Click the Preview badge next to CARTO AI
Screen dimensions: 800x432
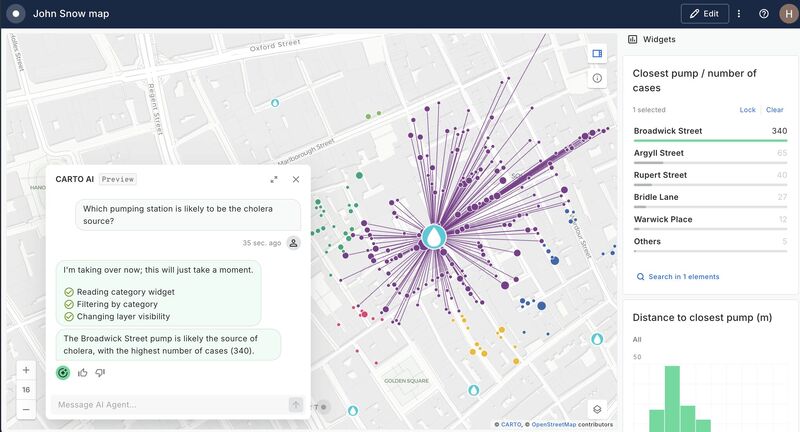tap(118, 180)
